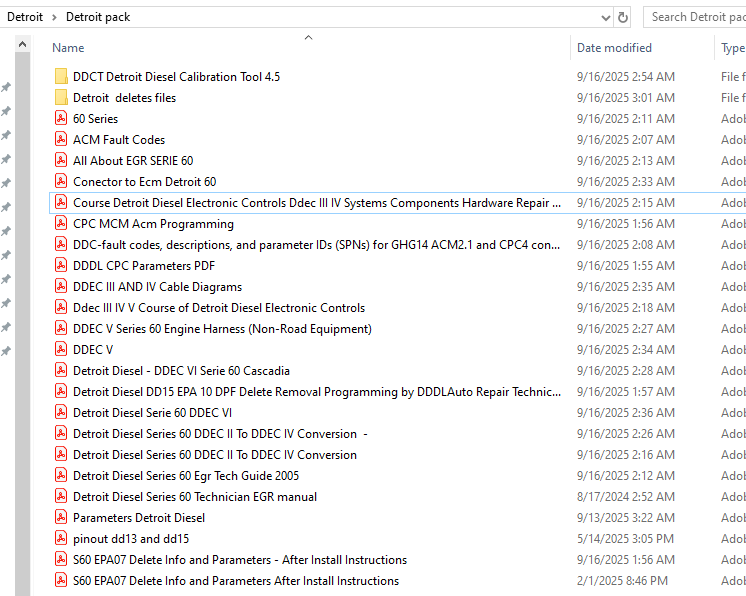This screenshot has width=746, height=596.
Task: Click the collapse arrow above column headers
Action: pos(308,38)
